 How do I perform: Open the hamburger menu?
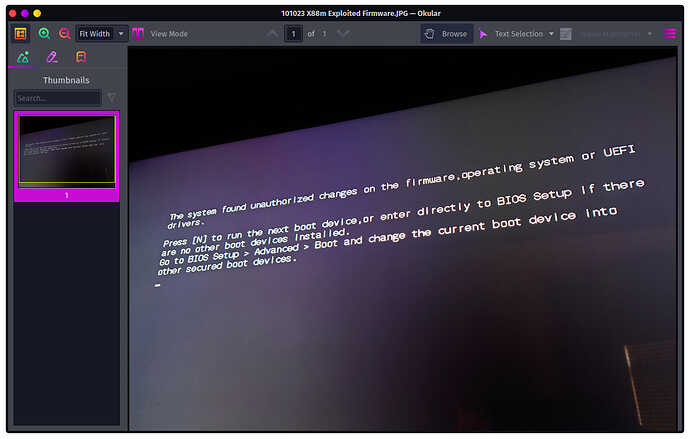point(670,33)
